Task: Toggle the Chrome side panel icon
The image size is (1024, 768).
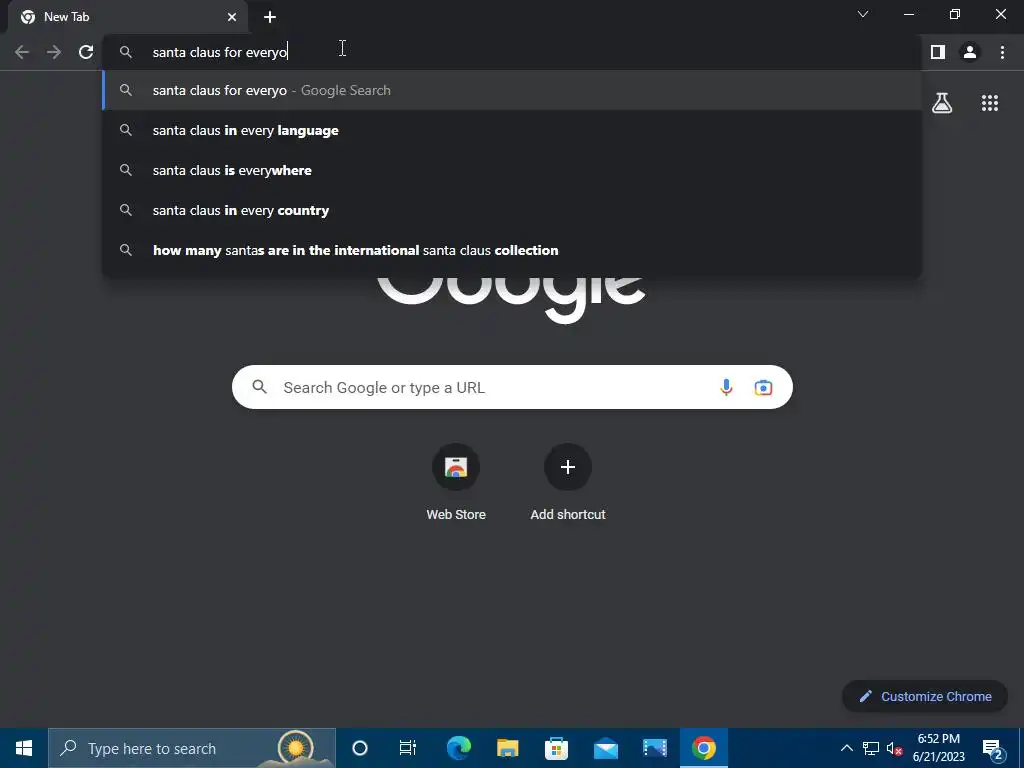Action: point(938,52)
